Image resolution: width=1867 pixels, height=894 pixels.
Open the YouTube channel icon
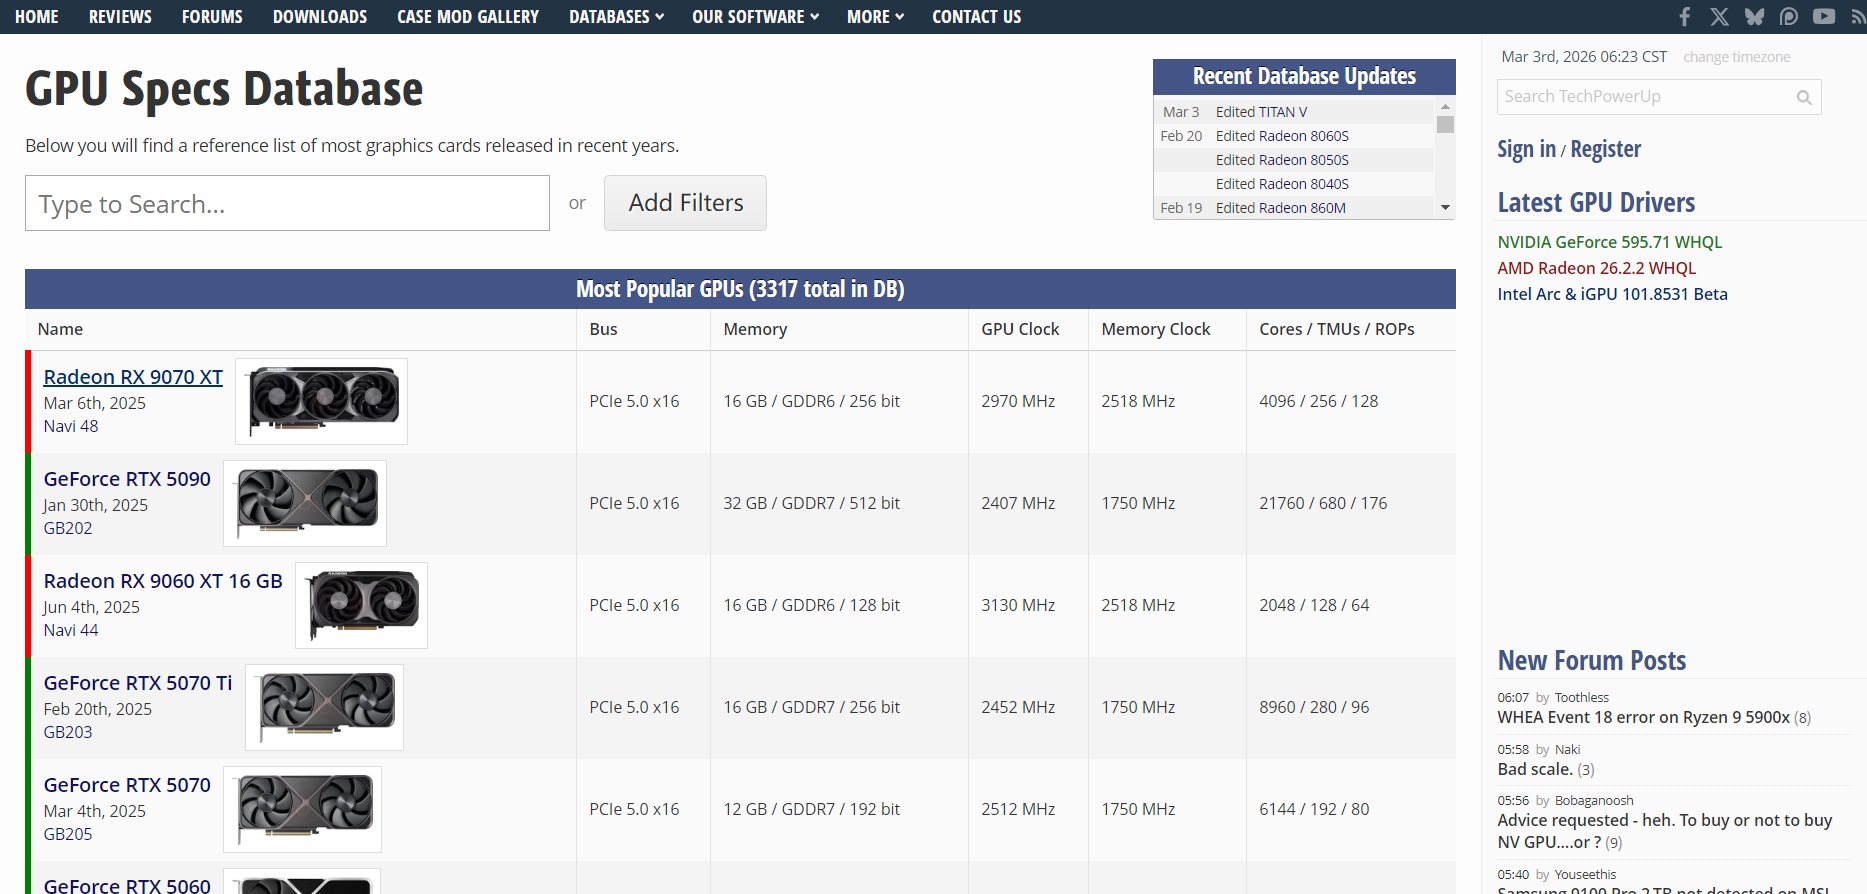(1824, 17)
